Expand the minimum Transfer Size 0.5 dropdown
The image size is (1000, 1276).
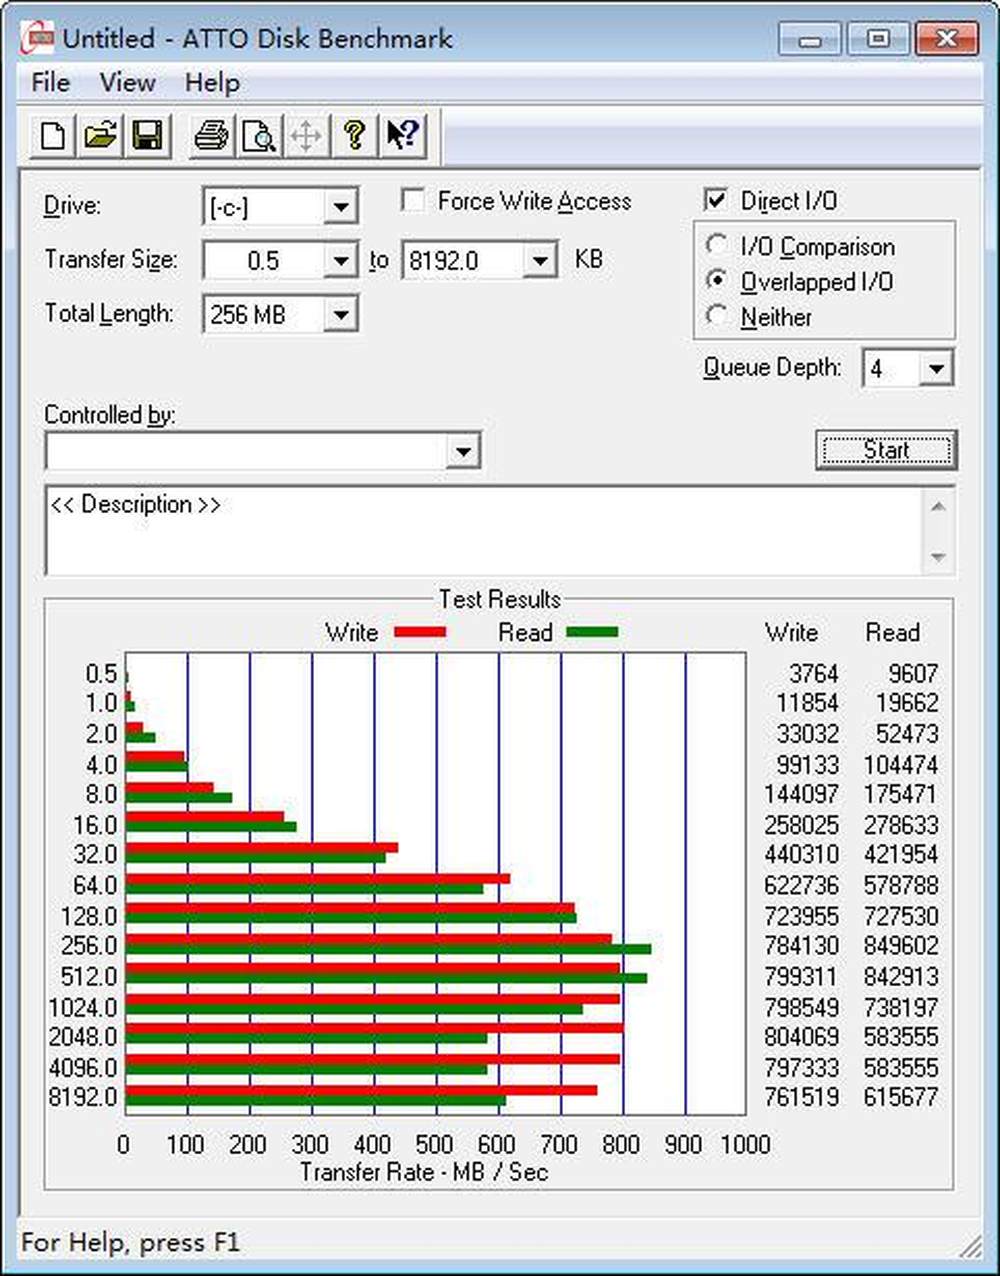point(341,261)
